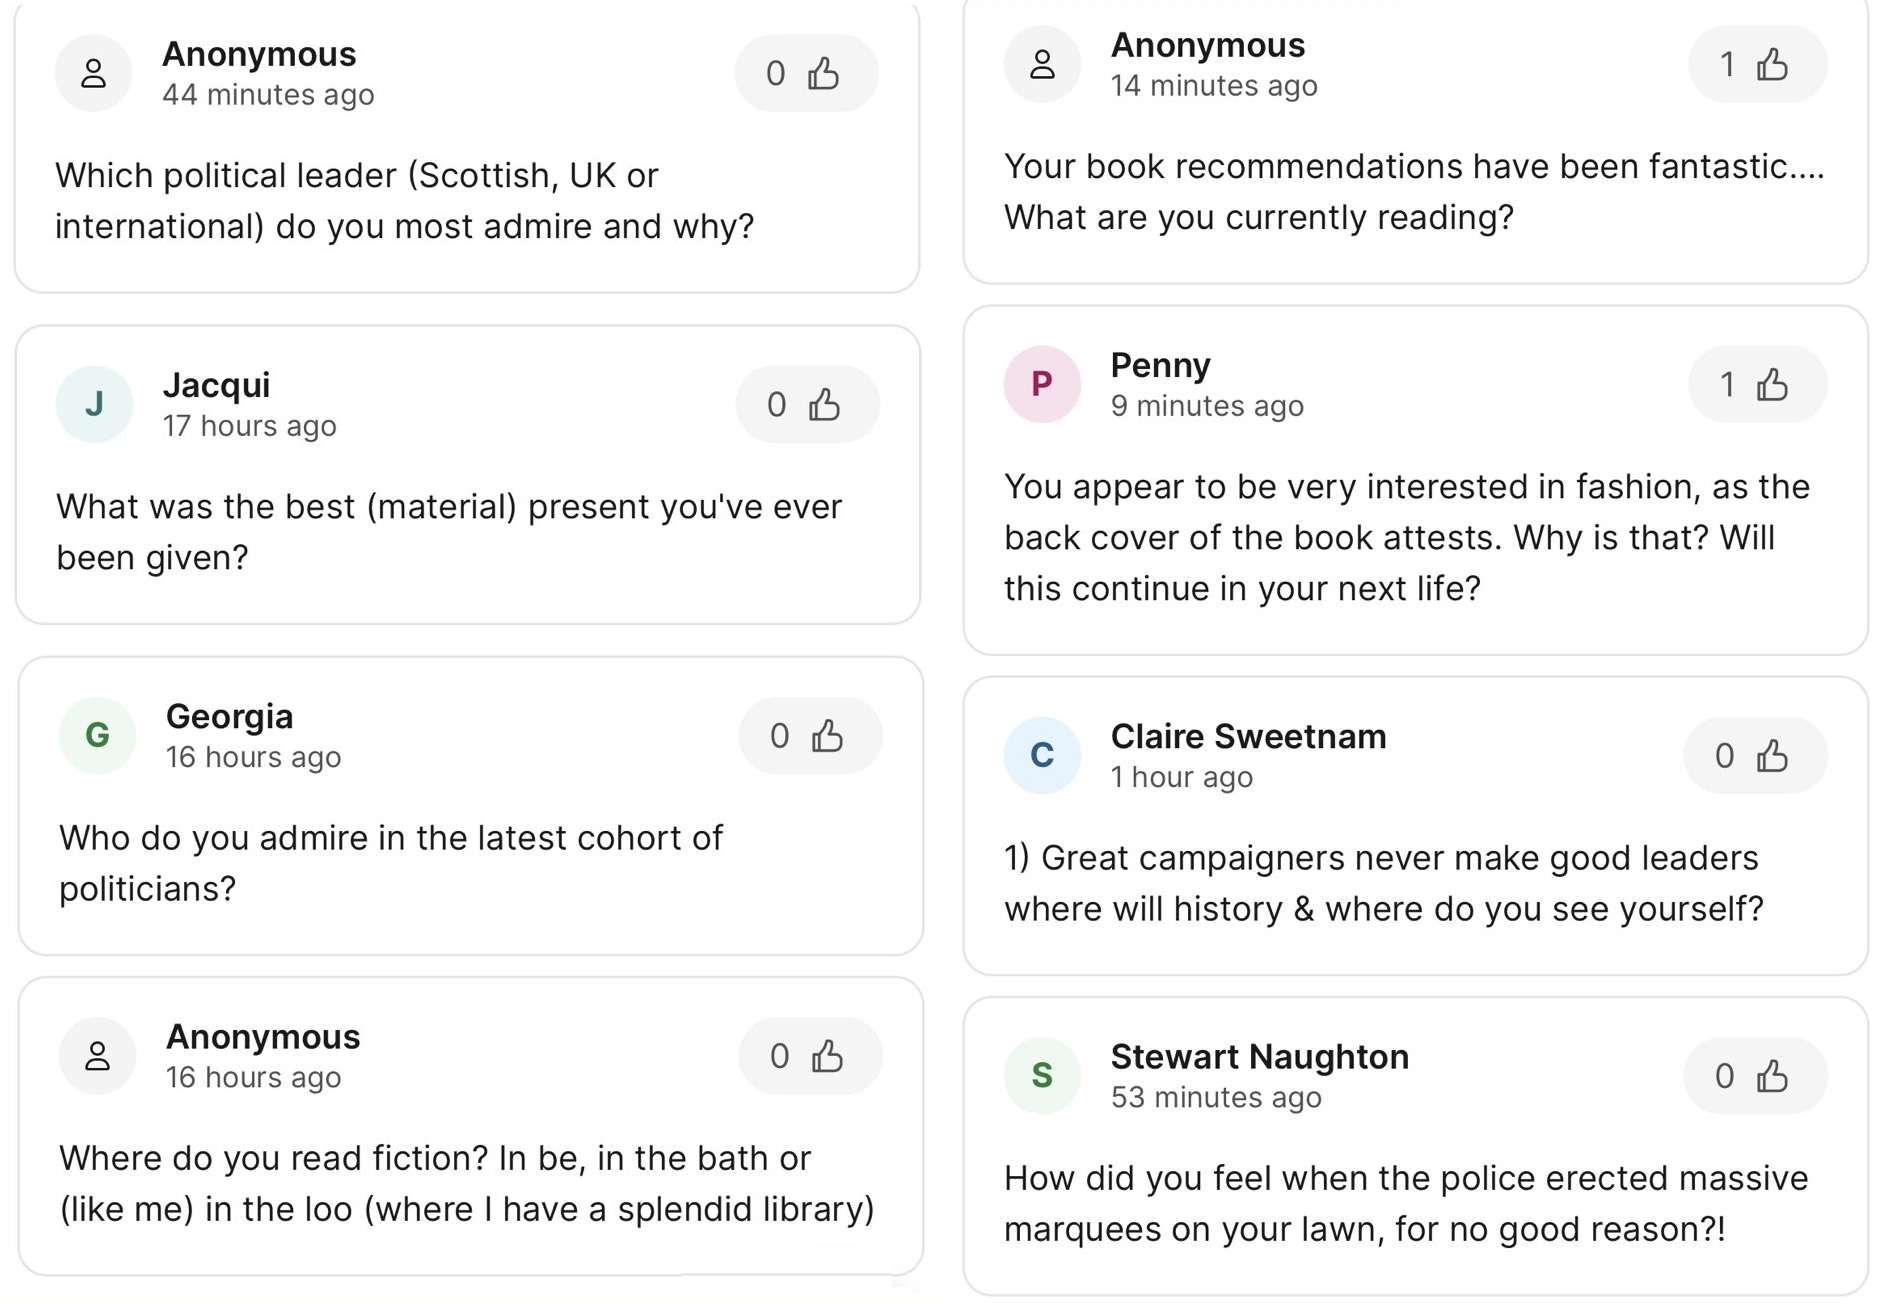Screen dimensions: 1889x1305
Task: Click Jacqui's J avatar
Action: (x=94, y=404)
